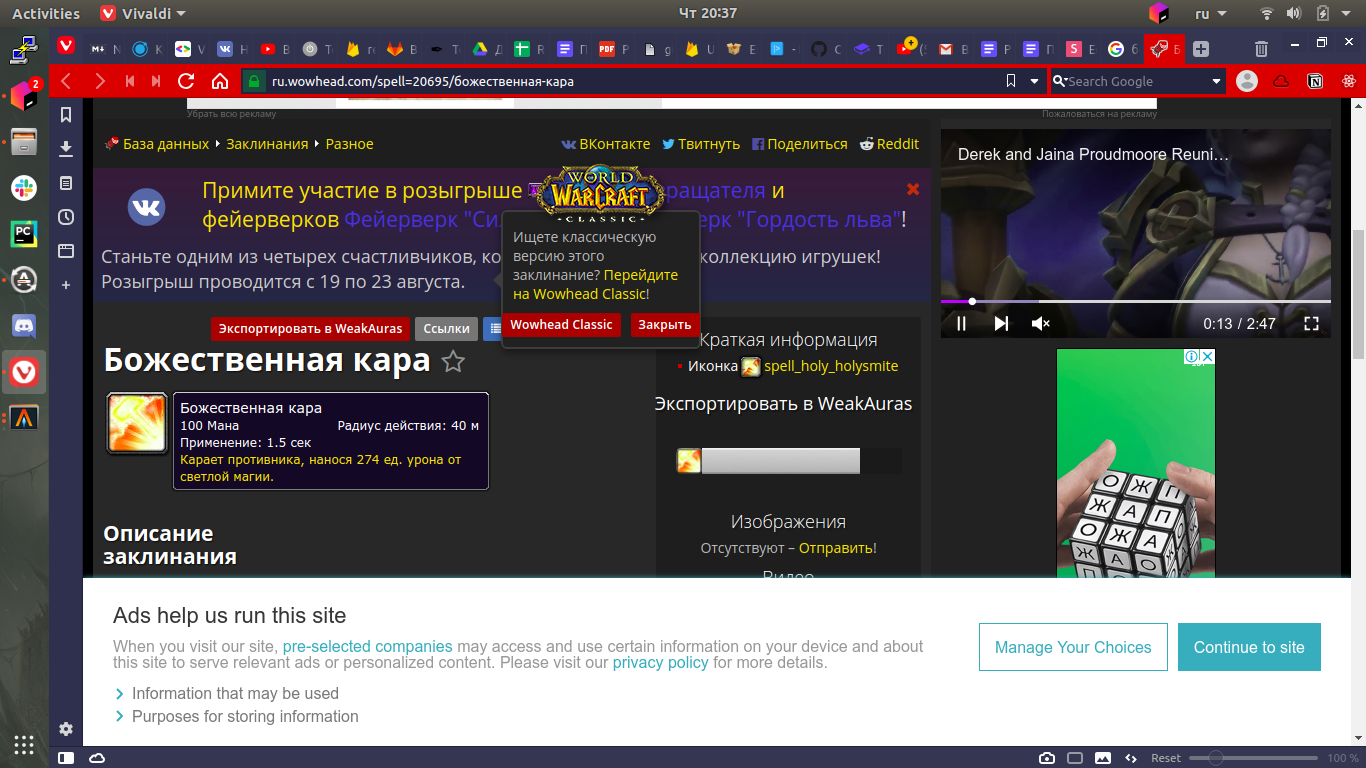Switch to the PDF tab
1366x768 pixels.
pos(613,48)
